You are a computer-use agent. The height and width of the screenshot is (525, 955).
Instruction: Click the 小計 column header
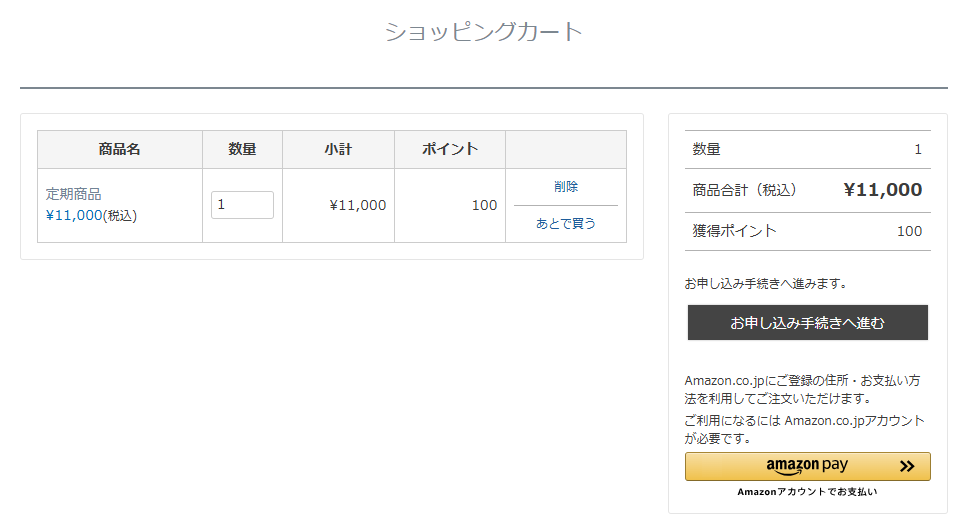339,149
